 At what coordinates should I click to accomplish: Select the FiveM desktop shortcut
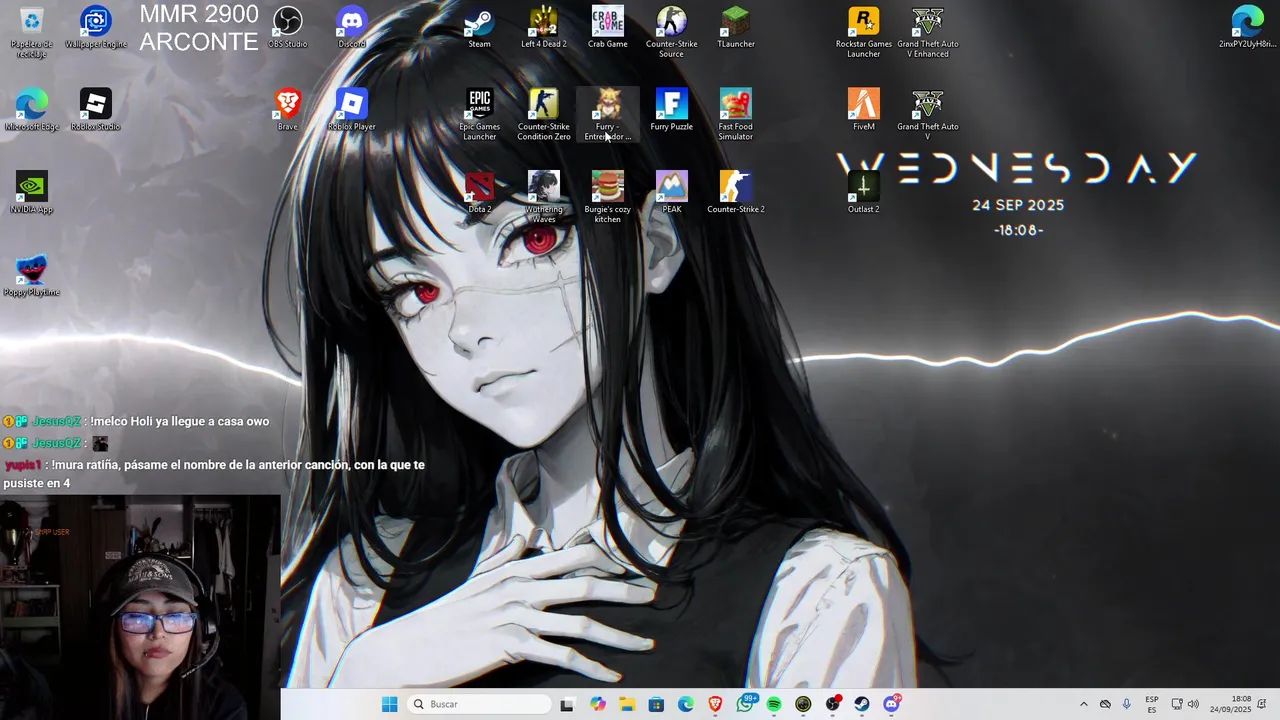[x=864, y=110]
